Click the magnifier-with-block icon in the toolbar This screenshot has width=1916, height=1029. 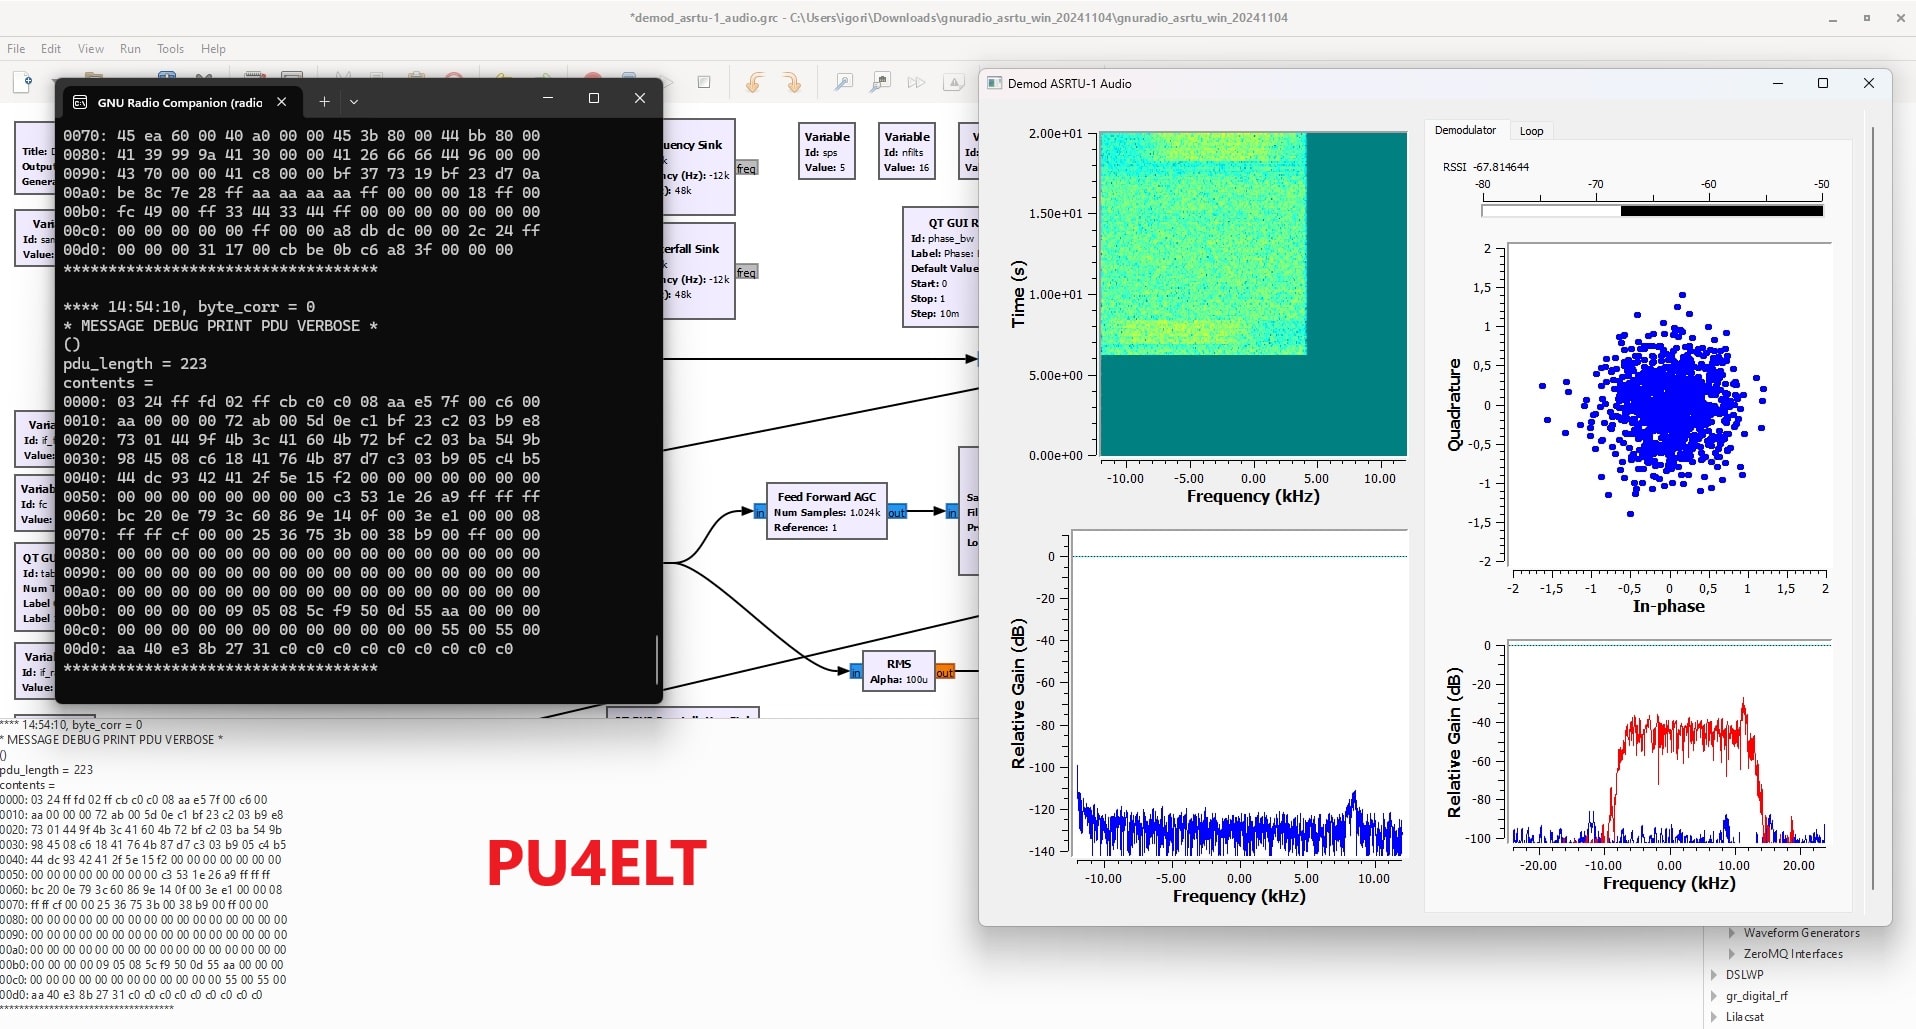click(x=880, y=82)
